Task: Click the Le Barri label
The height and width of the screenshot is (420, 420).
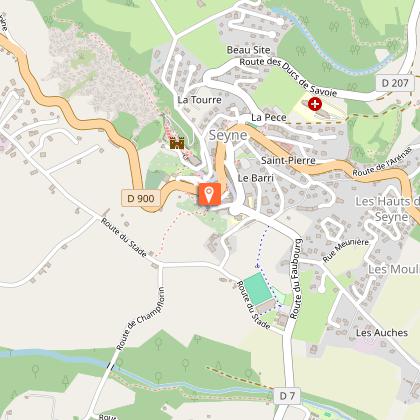Action: pos(256,178)
